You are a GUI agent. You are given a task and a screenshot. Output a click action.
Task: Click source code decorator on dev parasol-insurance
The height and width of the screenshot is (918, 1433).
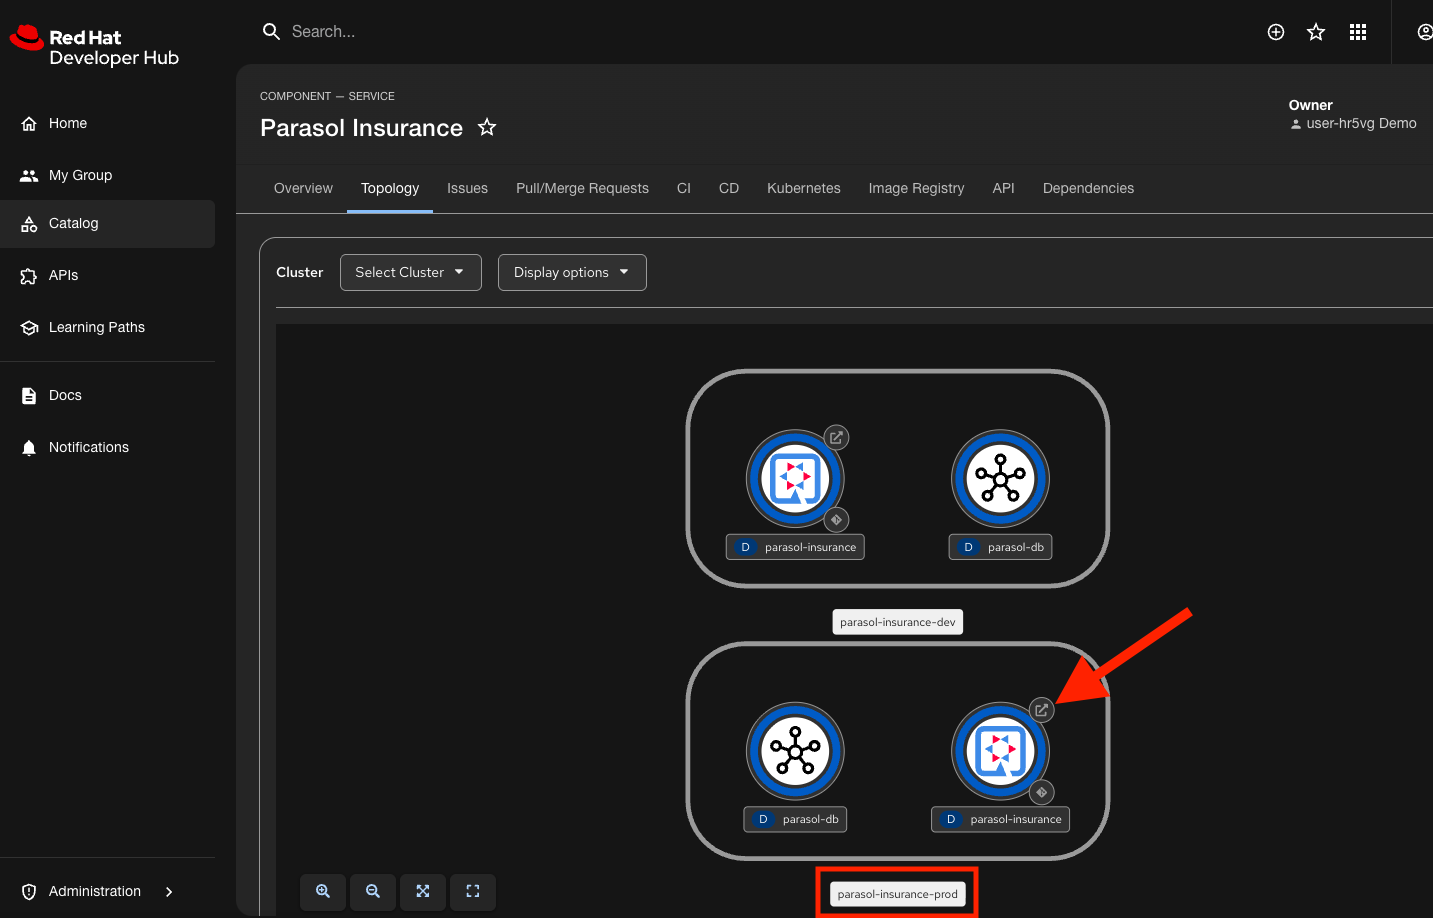836,520
